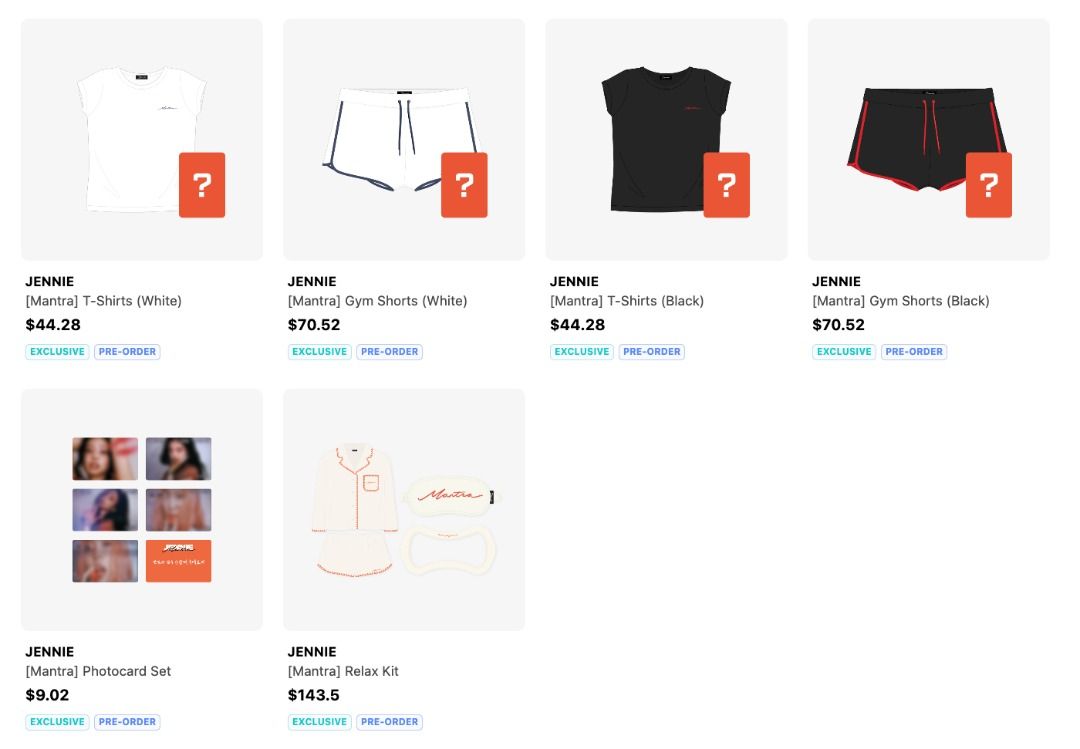Click the Photocard Set product thumbnail
This screenshot has height=749, width=1080.
tap(141, 509)
